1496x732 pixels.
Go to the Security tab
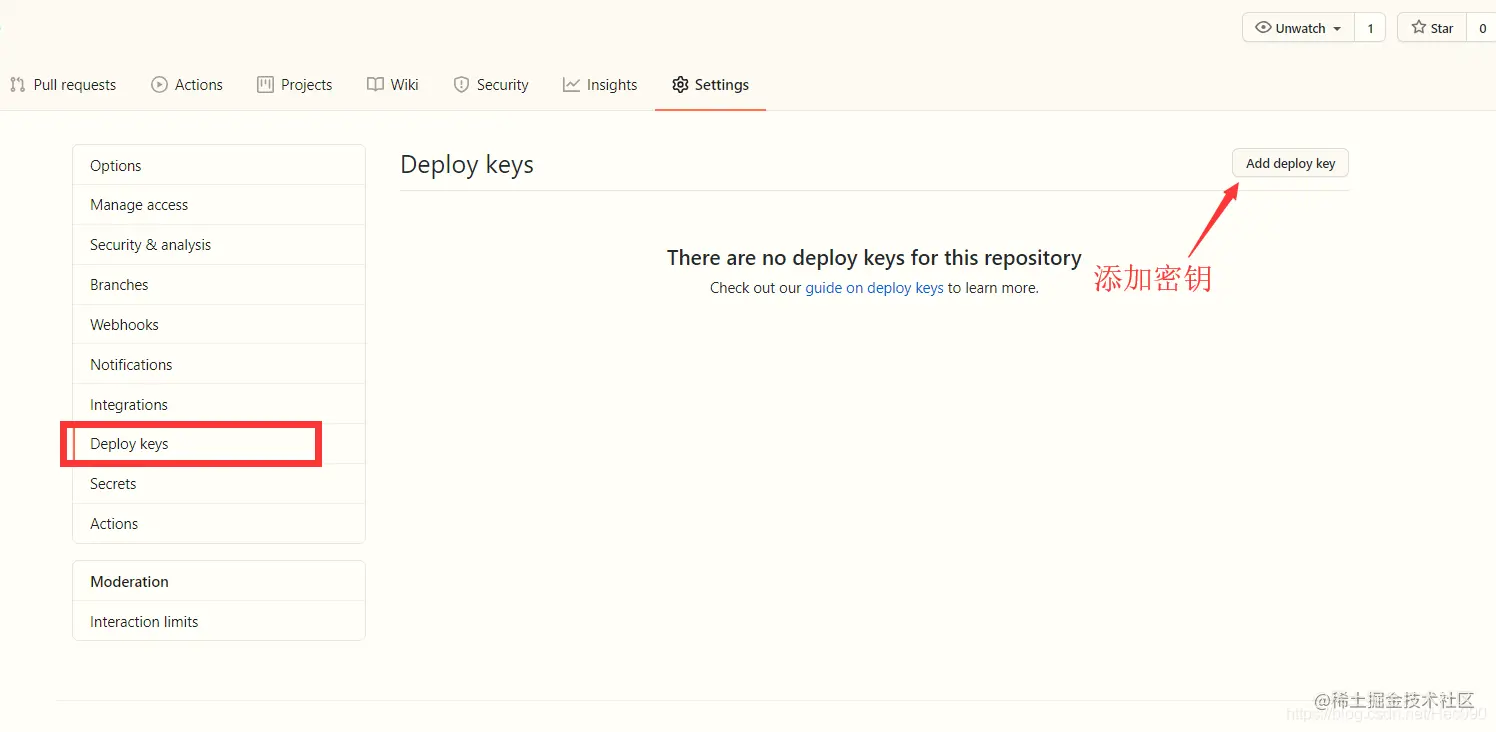(491, 85)
